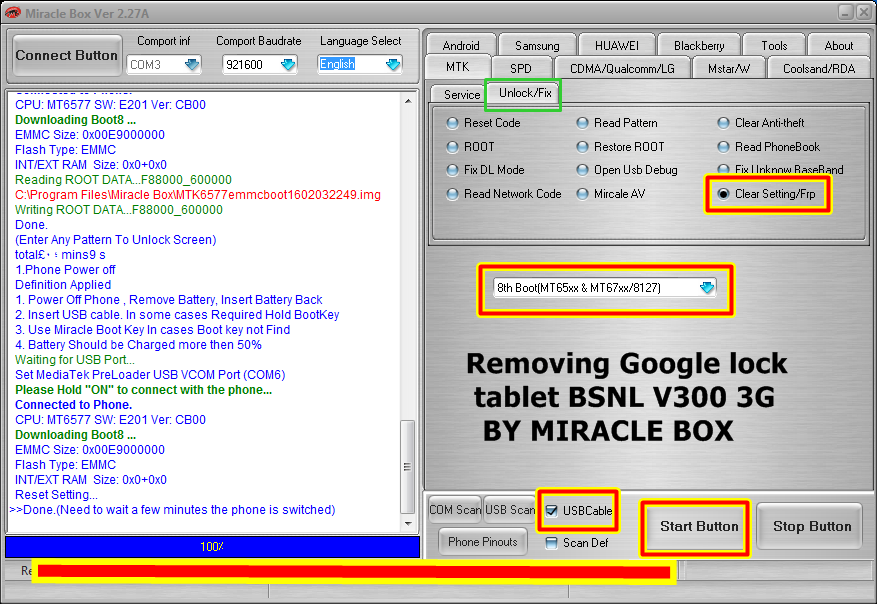This screenshot has width=877, height=604.
Task: Click the log scrollbar up arrow
Action: [x=408, y=101]
